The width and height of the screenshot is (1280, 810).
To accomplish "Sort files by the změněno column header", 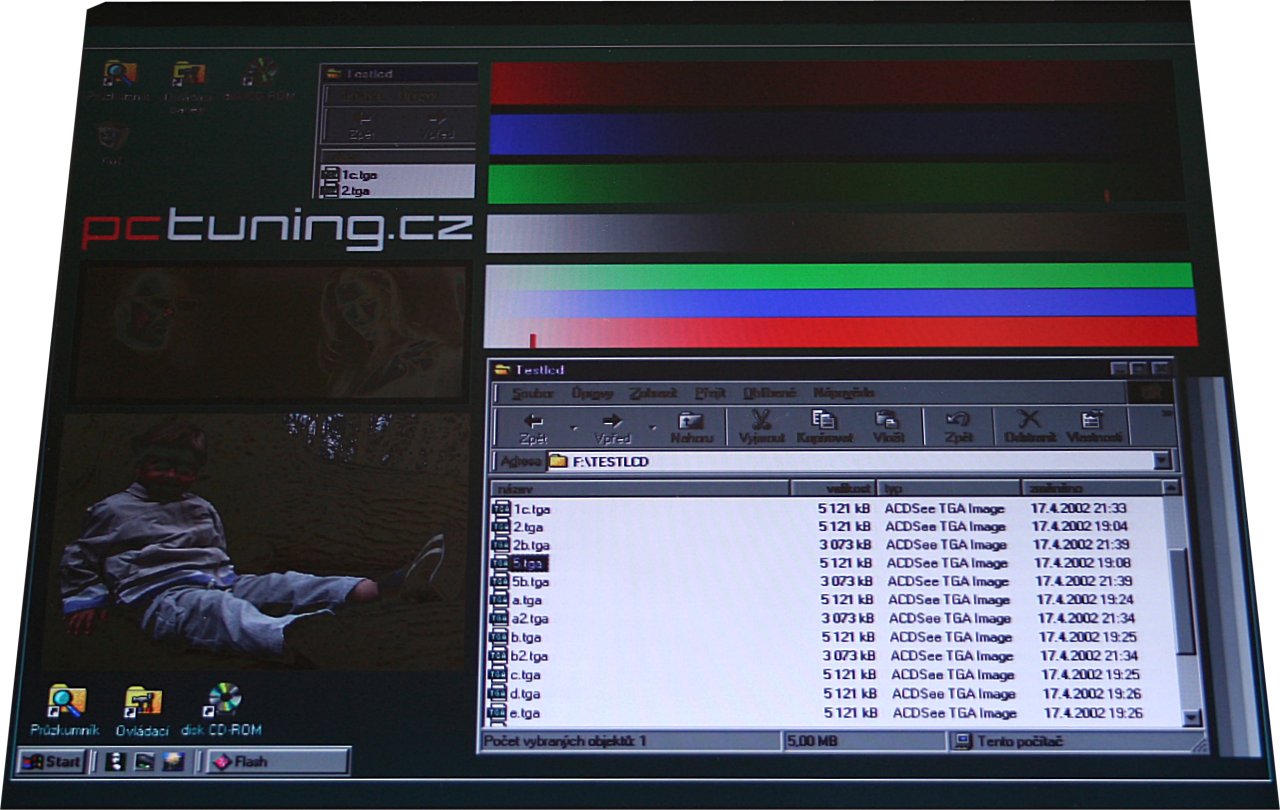I will 1090,487.
